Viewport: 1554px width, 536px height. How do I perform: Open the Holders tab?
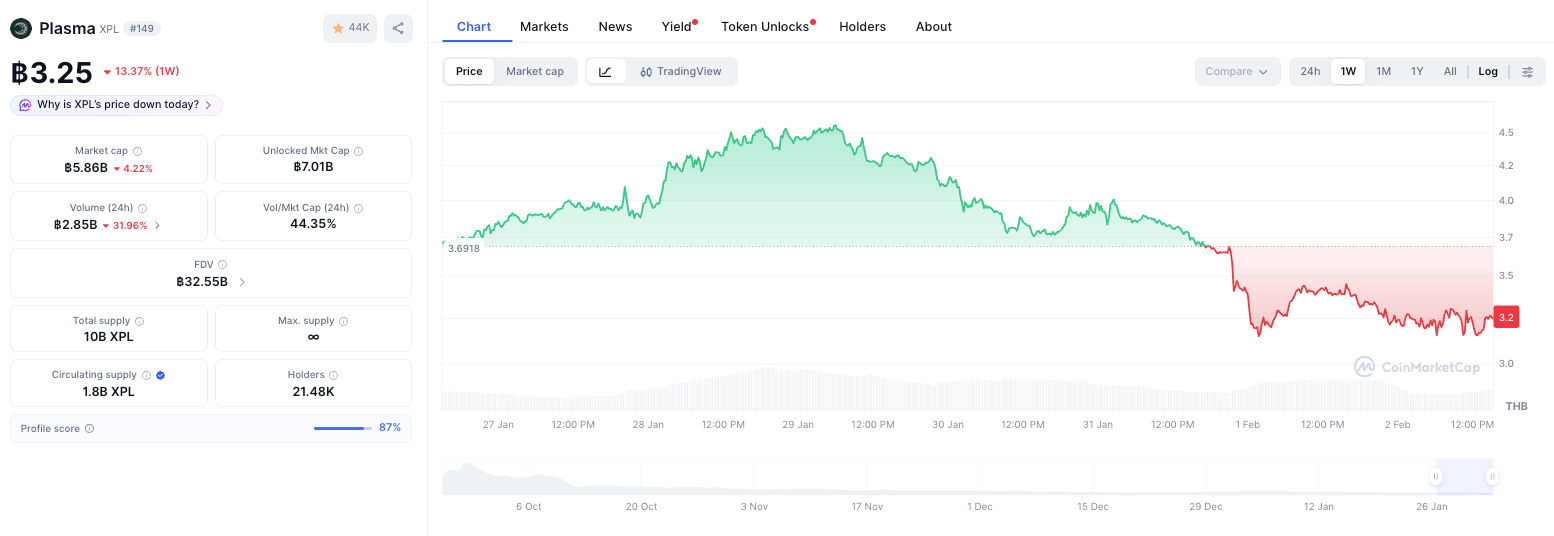862,26
